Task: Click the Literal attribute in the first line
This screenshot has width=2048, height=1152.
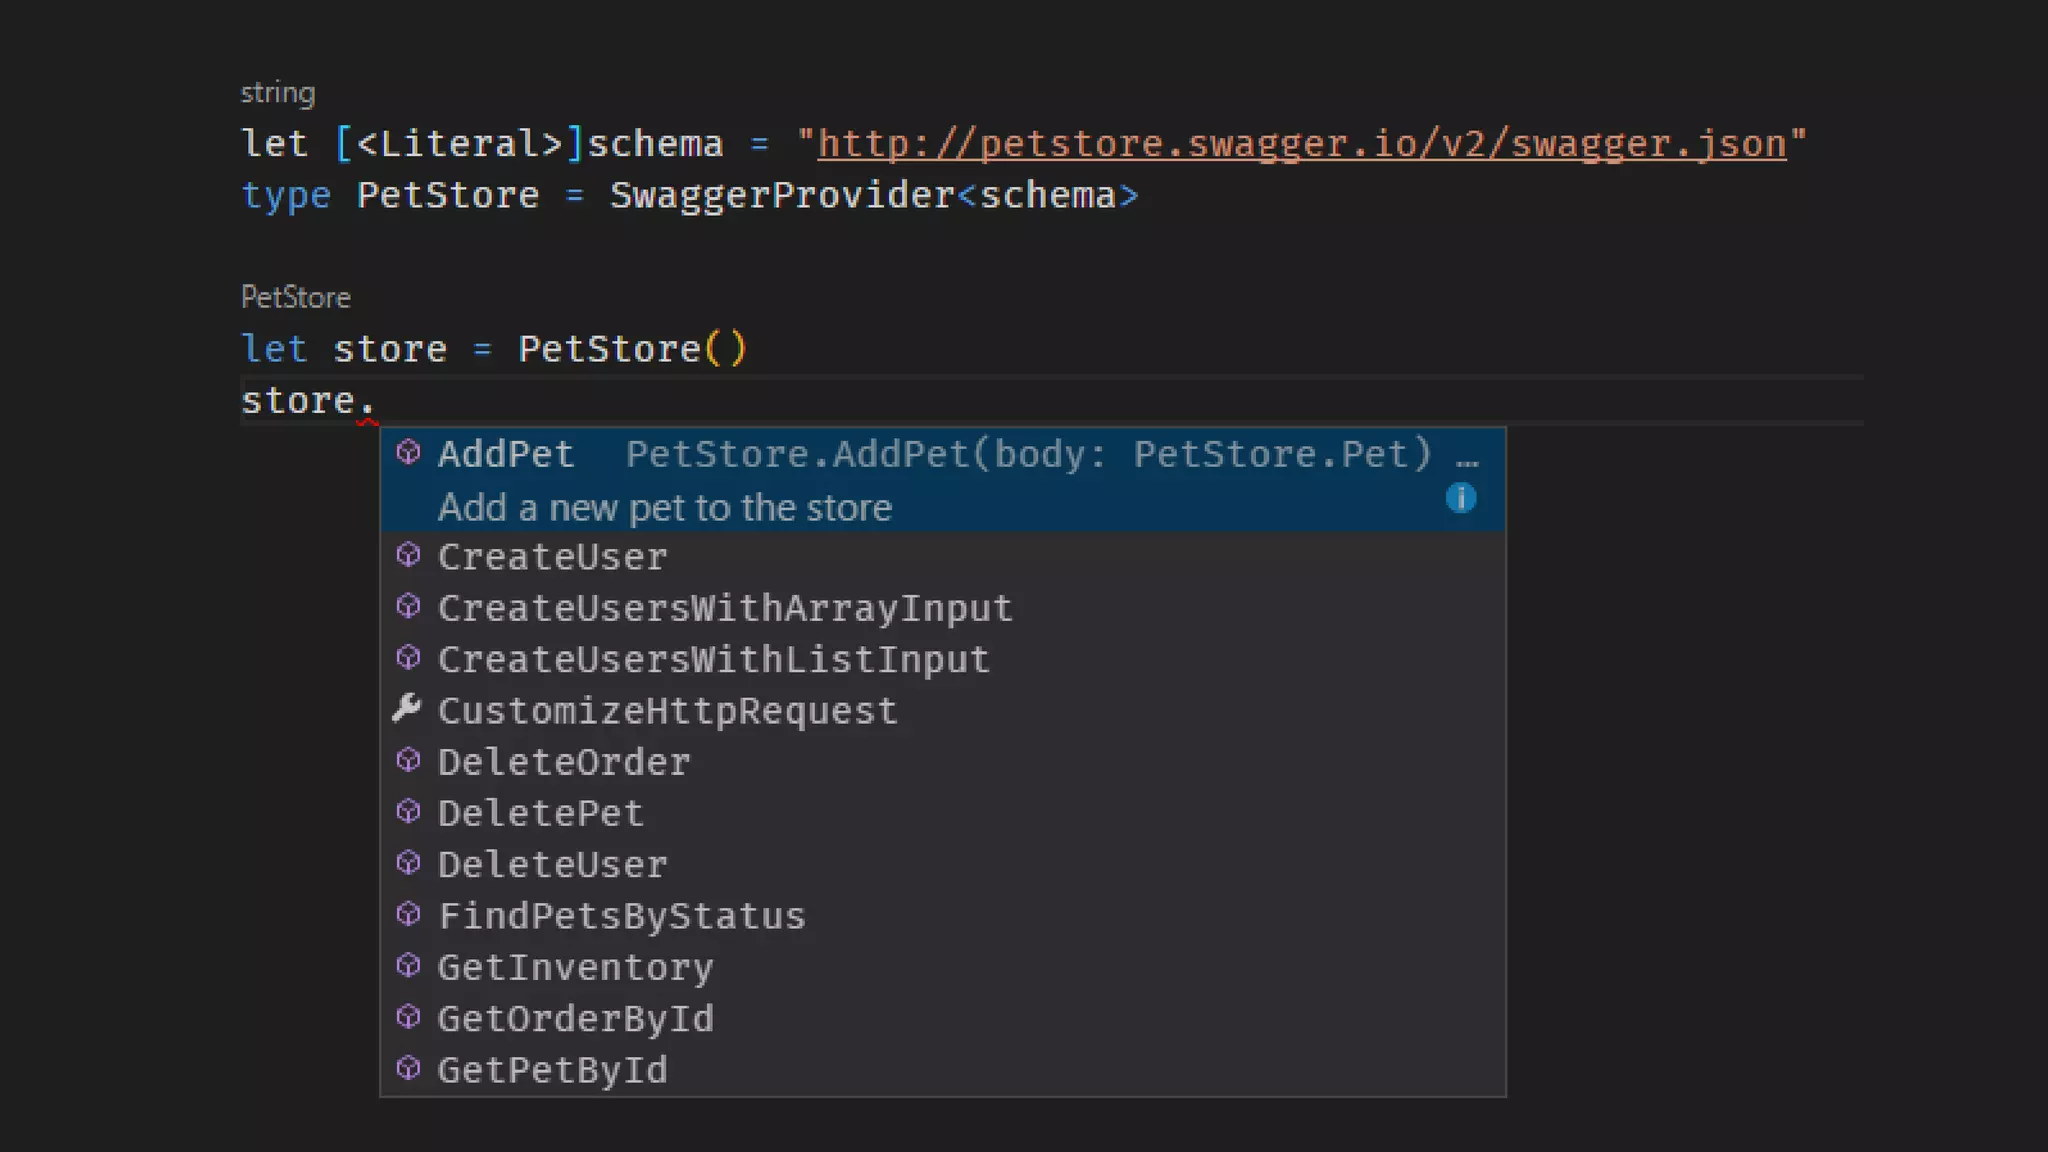Action: [x=460, y=144]
